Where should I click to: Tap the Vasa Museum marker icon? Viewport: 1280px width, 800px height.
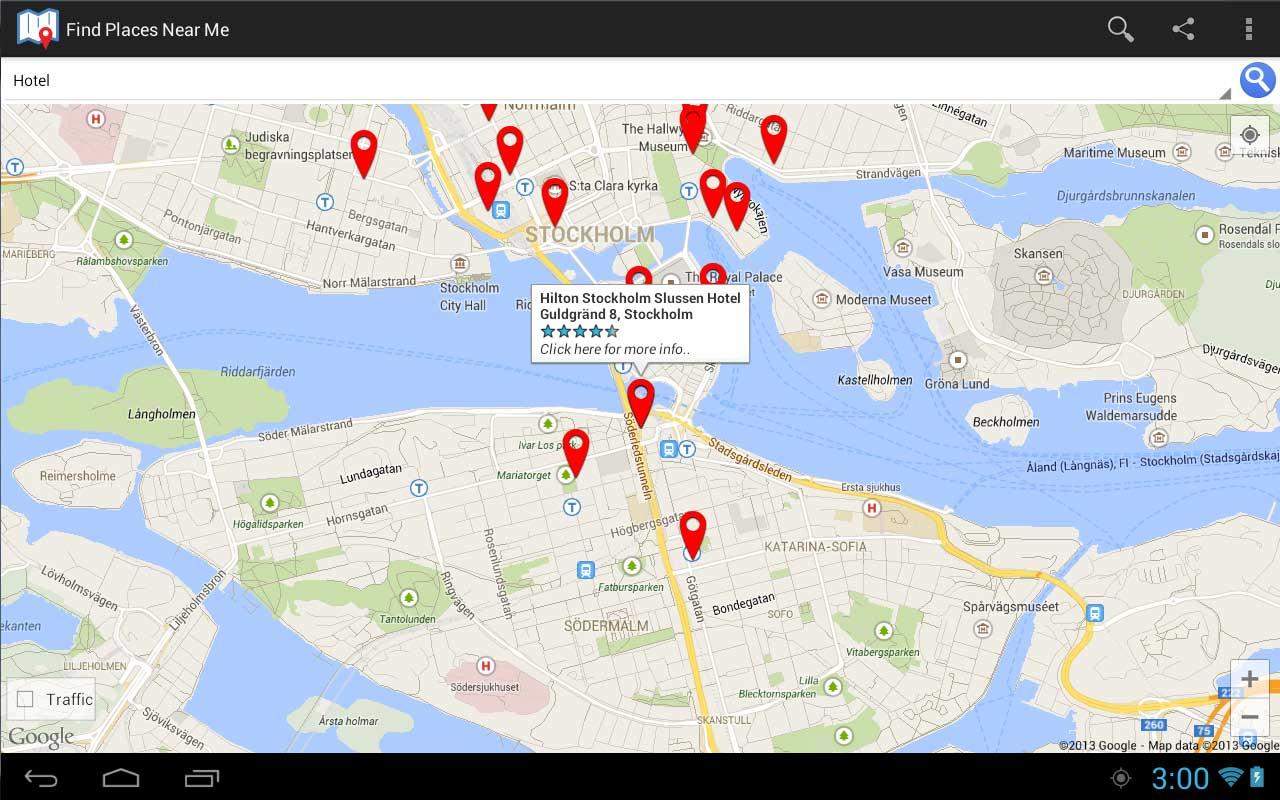click(x=903, y=249)
